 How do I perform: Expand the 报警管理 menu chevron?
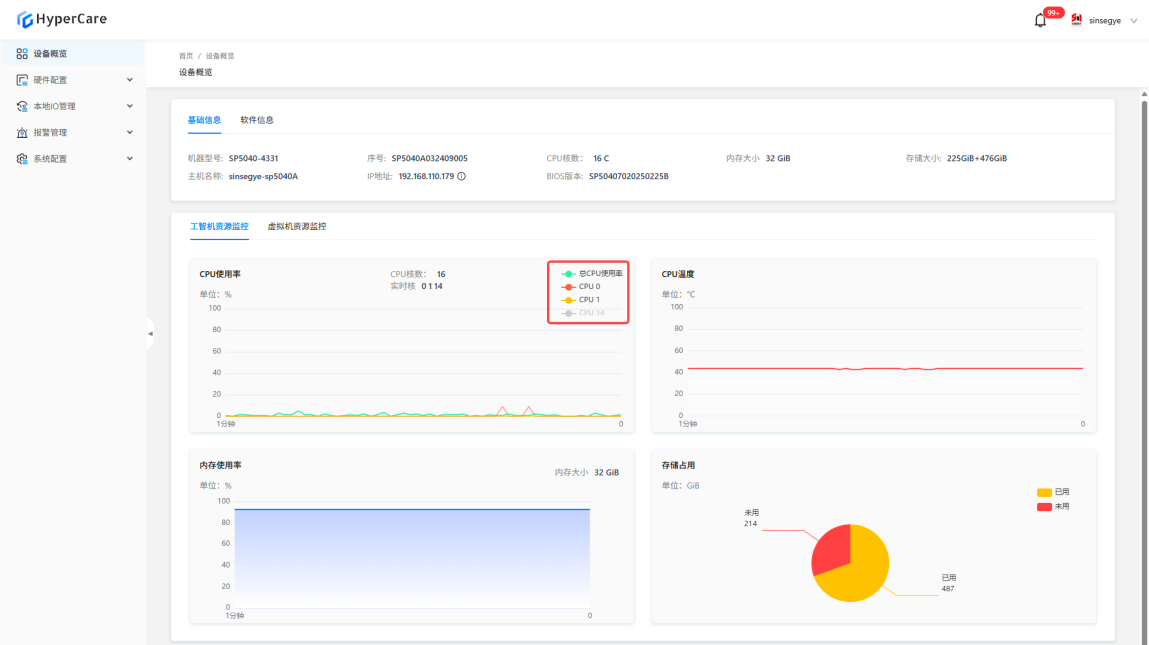pos(130,132)
